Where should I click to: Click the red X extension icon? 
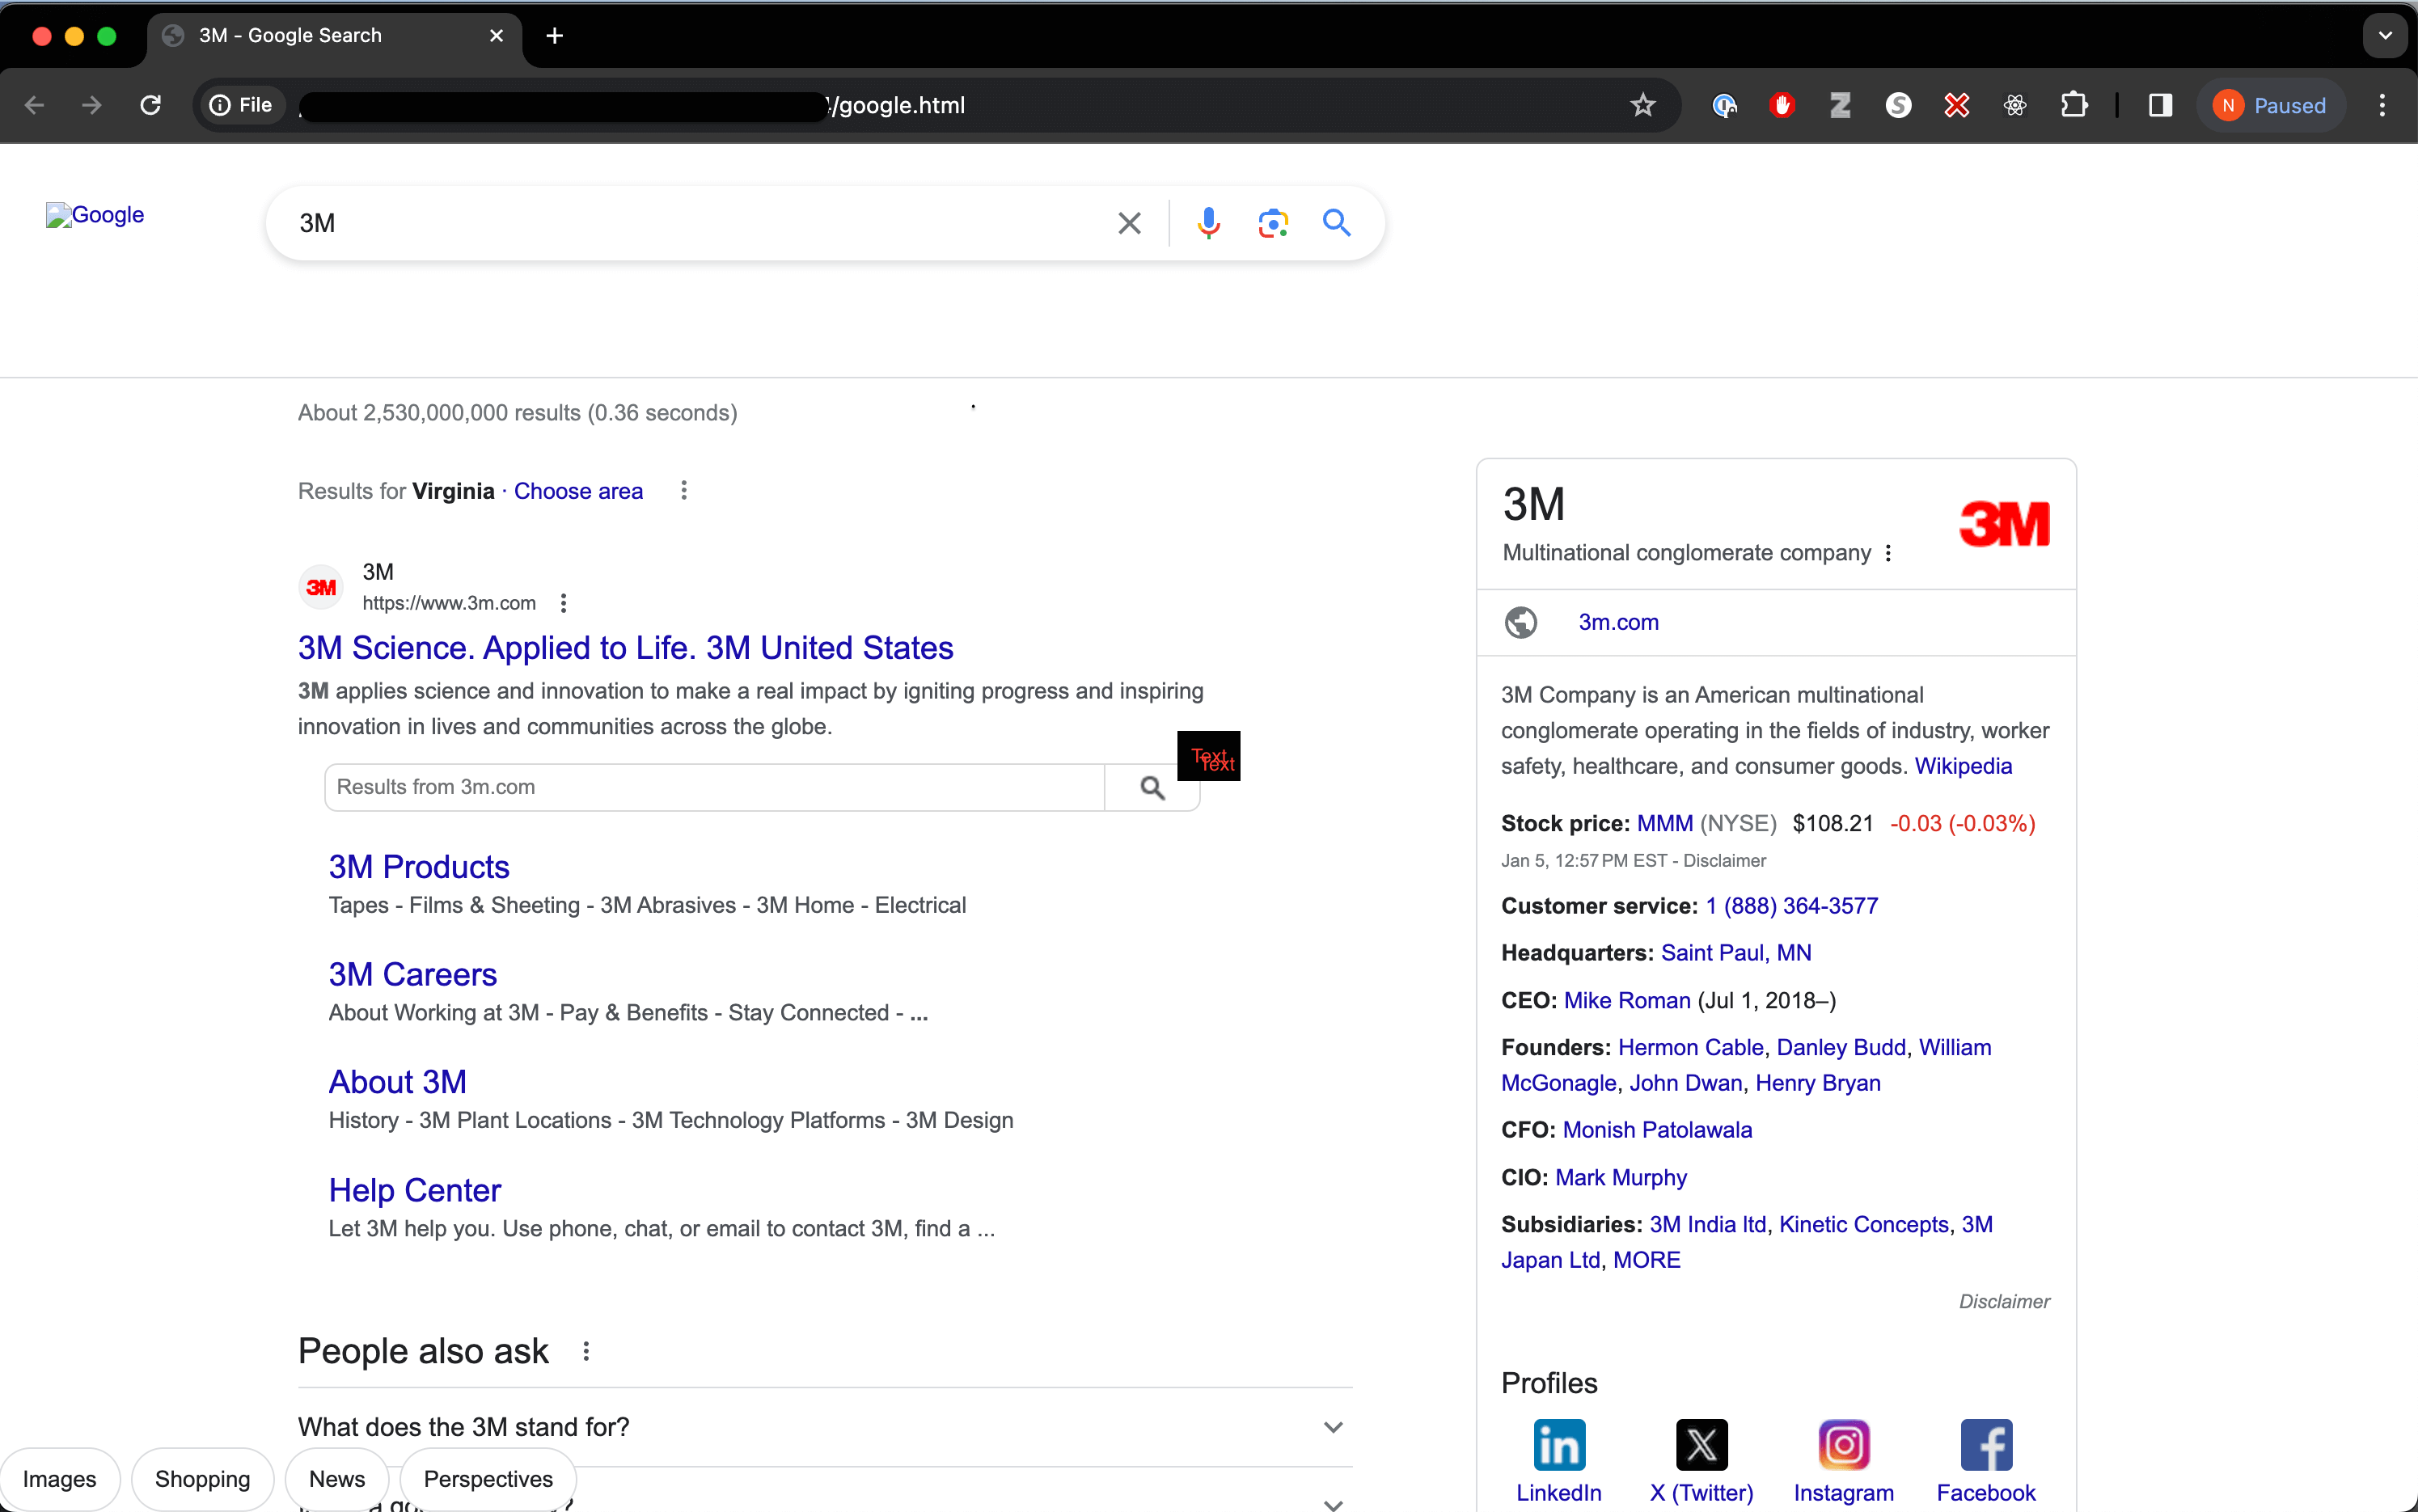click(x=1956, y=105)
